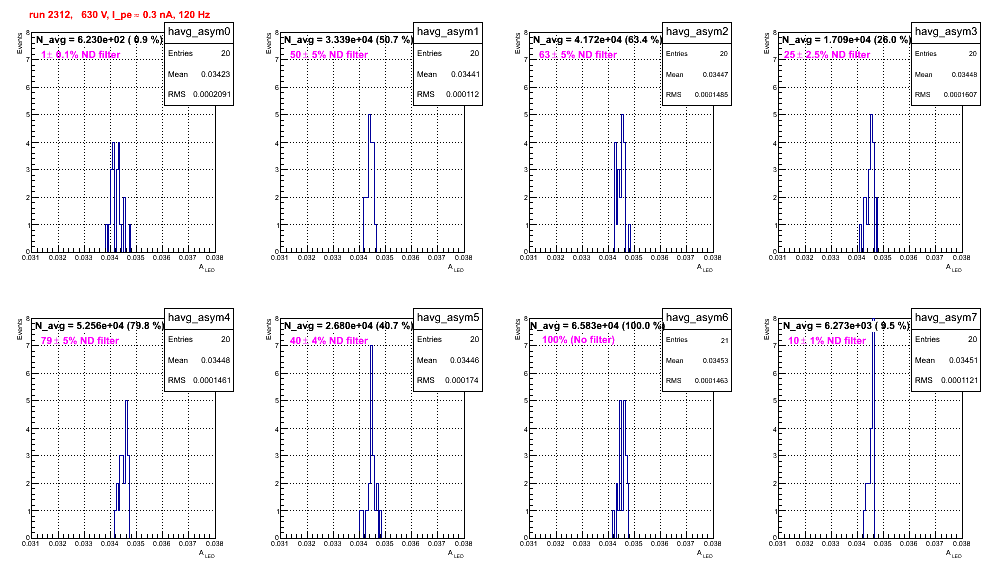Image resolution: width=996 pixels, height=572 pixels.
Task: Select the 'havg_asym5' stats box title
Action: [448, 317]
